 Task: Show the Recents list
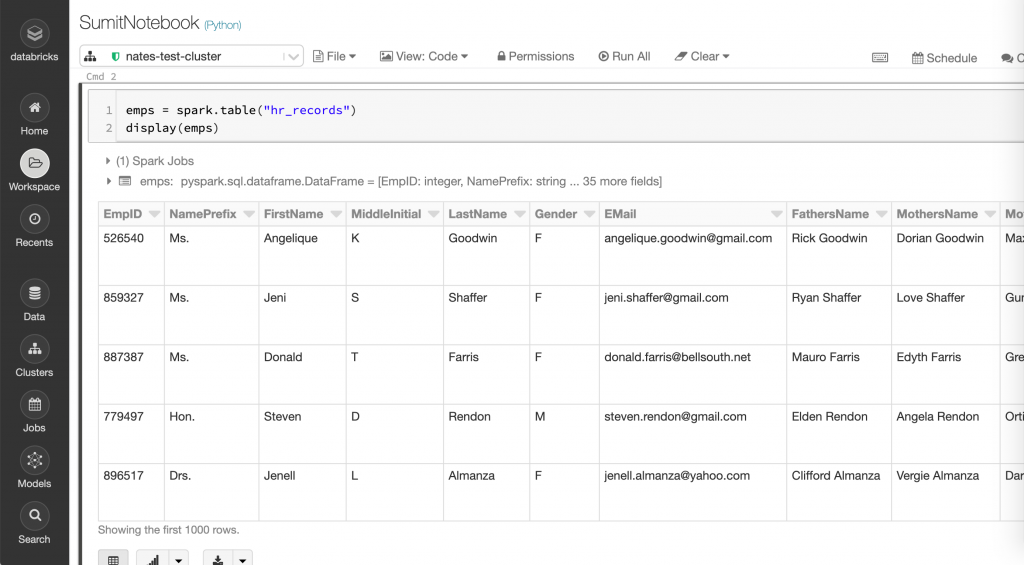pyautogui.click(x=34, y=227)
